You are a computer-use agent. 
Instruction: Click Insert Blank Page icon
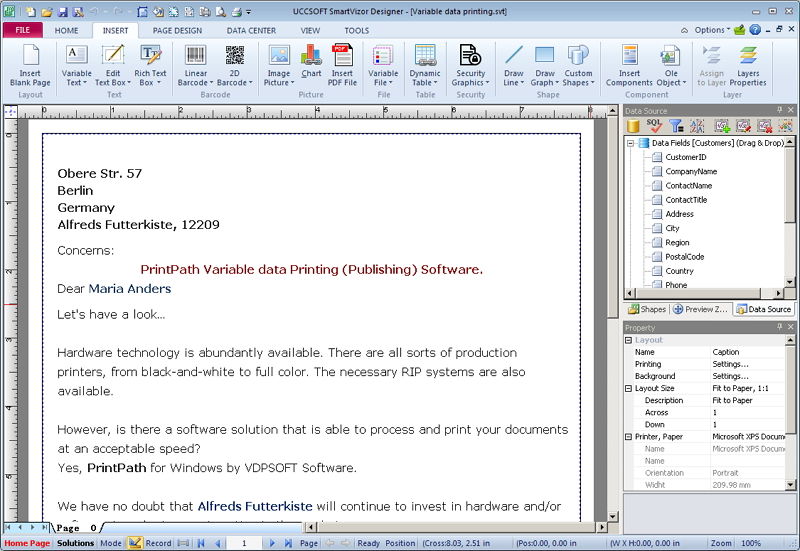pos(30,65)
